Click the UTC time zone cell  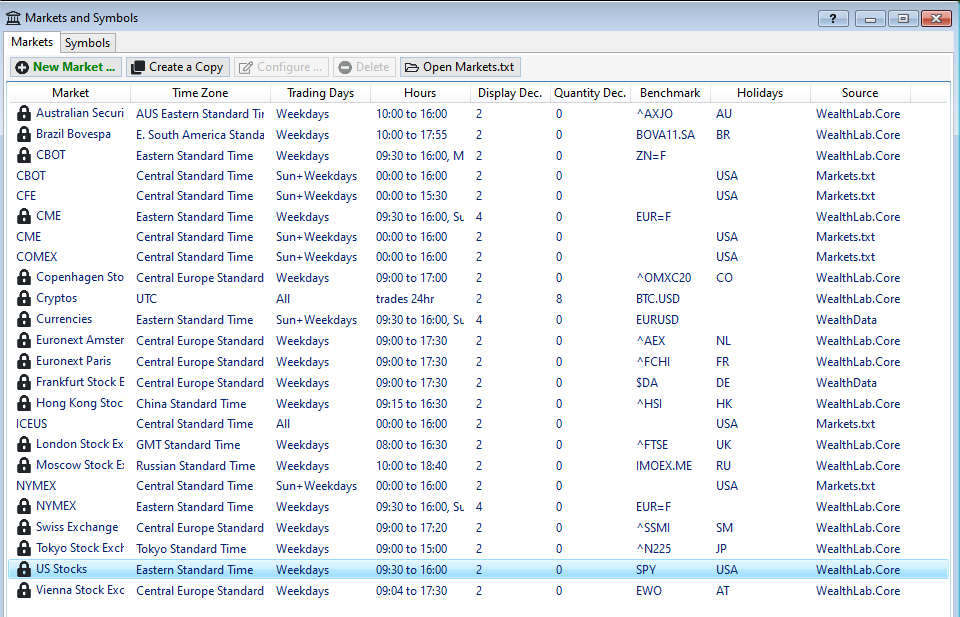[146, 299]
